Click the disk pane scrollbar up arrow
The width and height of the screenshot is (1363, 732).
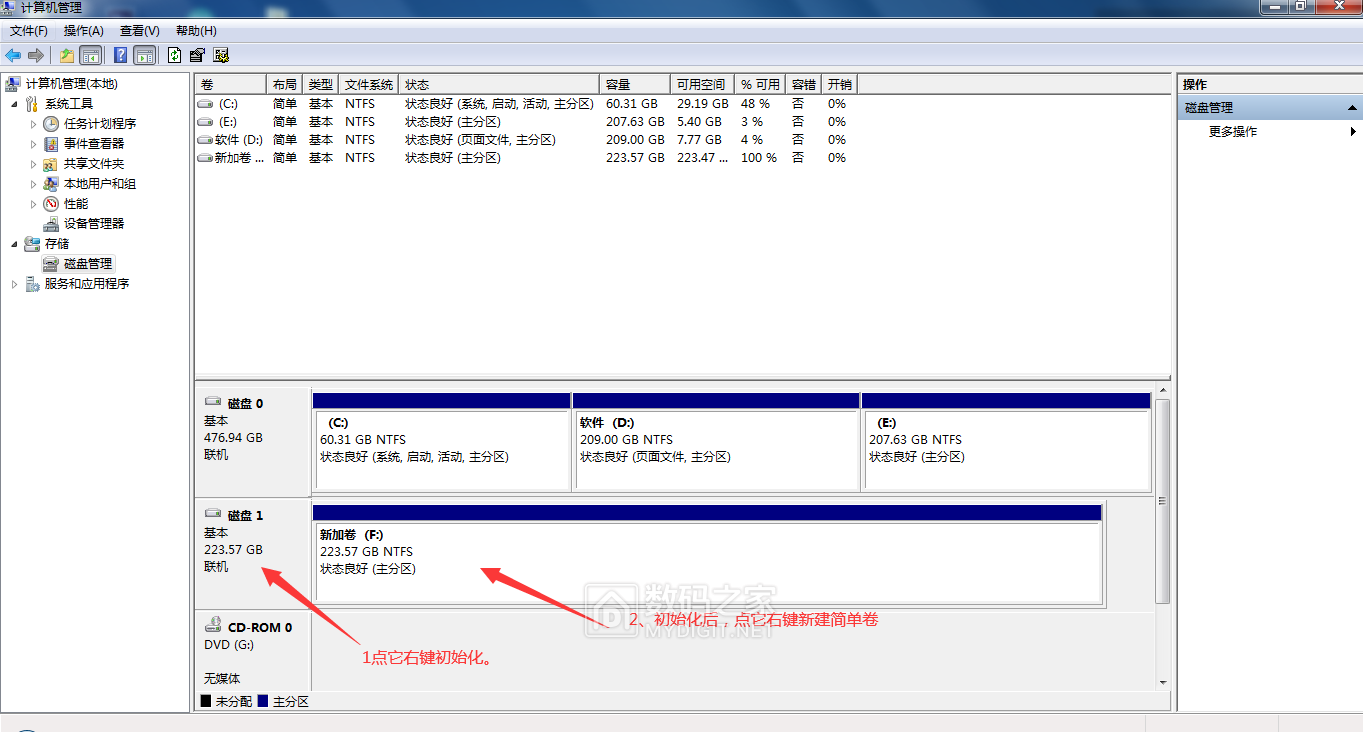click(1162, 393)
